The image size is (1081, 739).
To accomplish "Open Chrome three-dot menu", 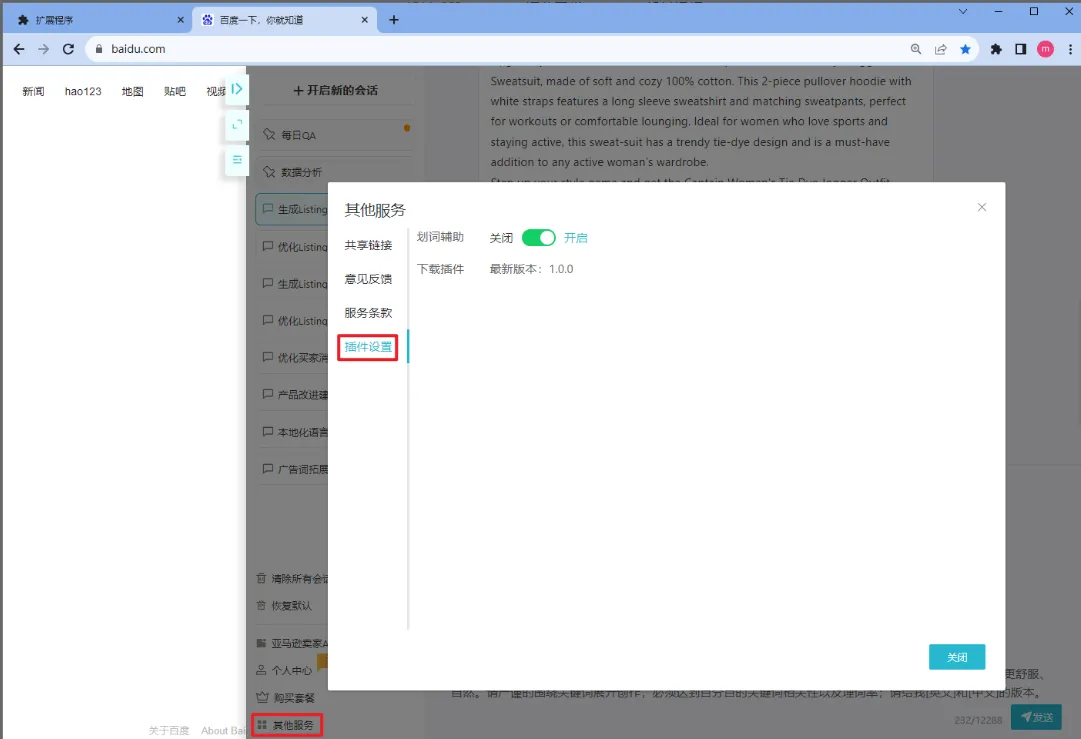I will pyautogui.click(x=1070, y=49).
